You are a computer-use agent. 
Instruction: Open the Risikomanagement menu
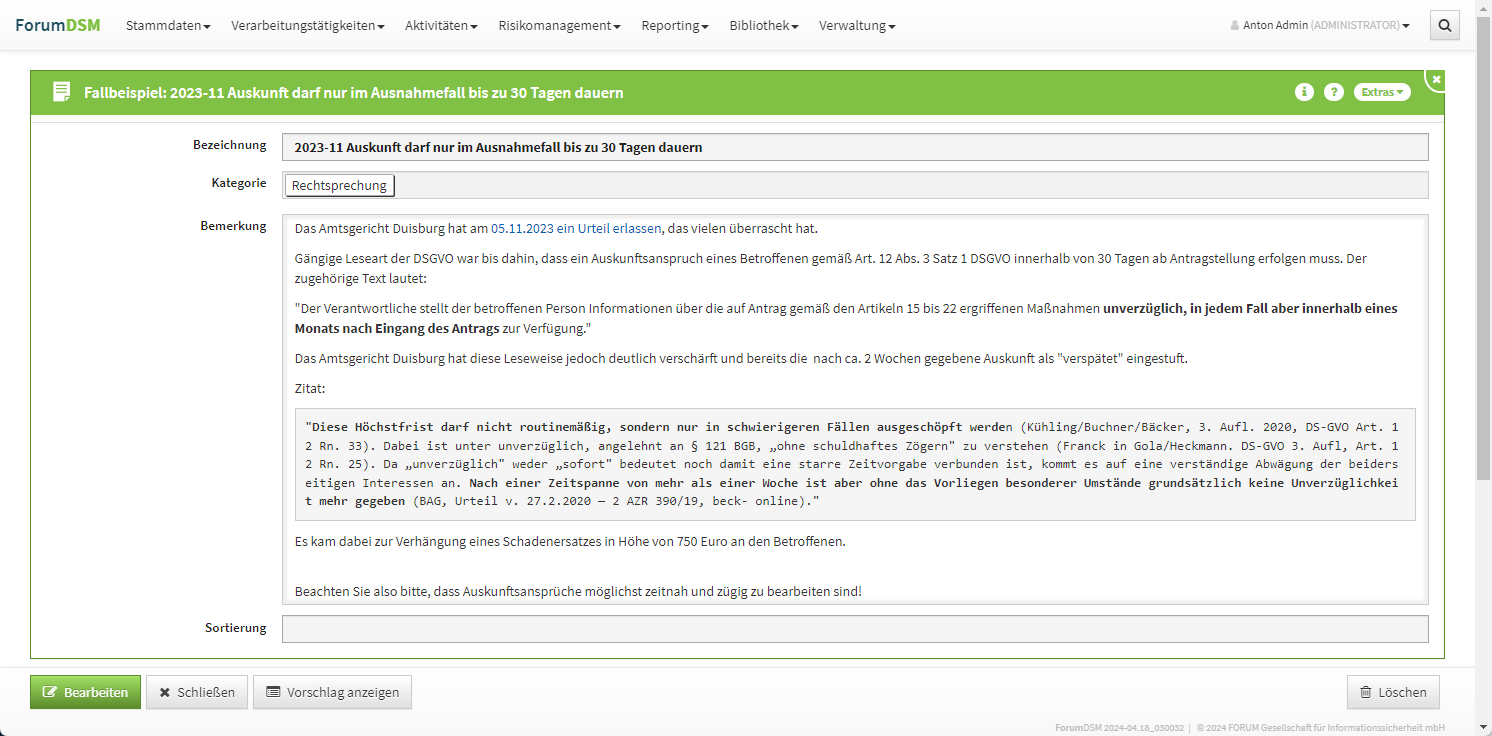tap(559, 26)
